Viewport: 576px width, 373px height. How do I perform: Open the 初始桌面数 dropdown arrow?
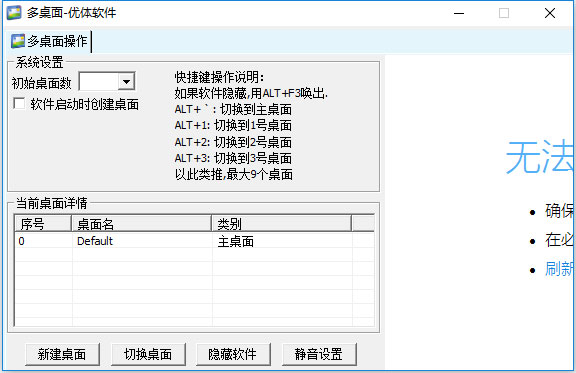click(126, 82)
